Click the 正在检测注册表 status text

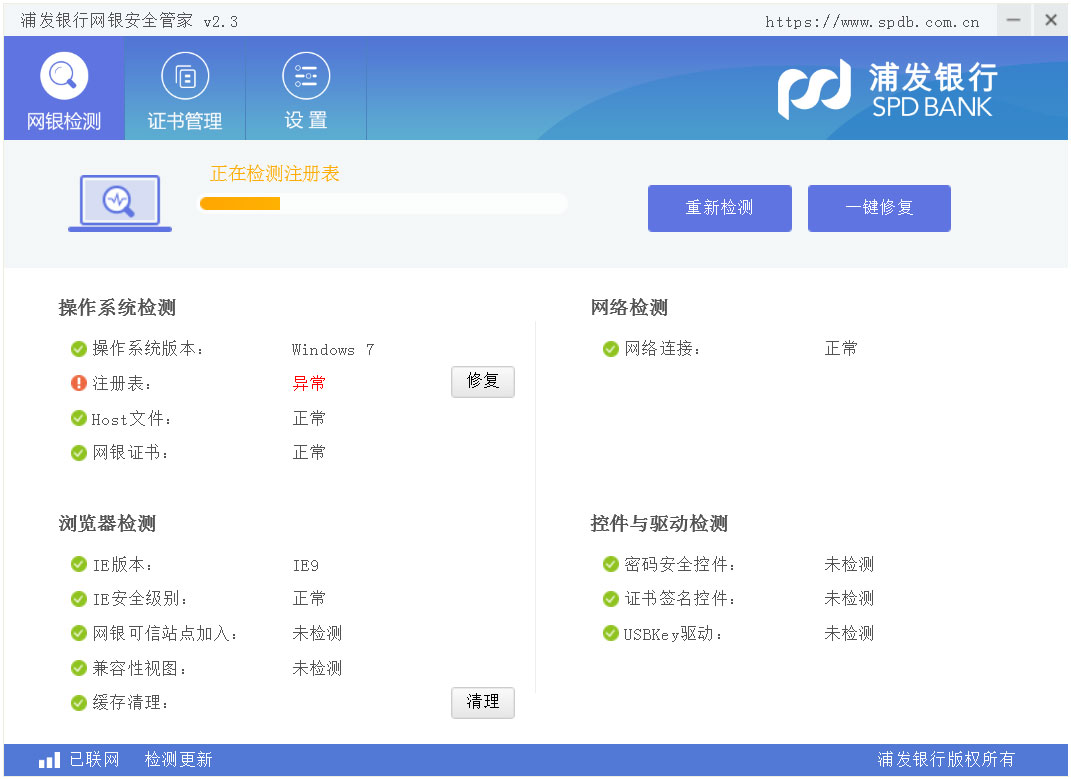(275, 174)
